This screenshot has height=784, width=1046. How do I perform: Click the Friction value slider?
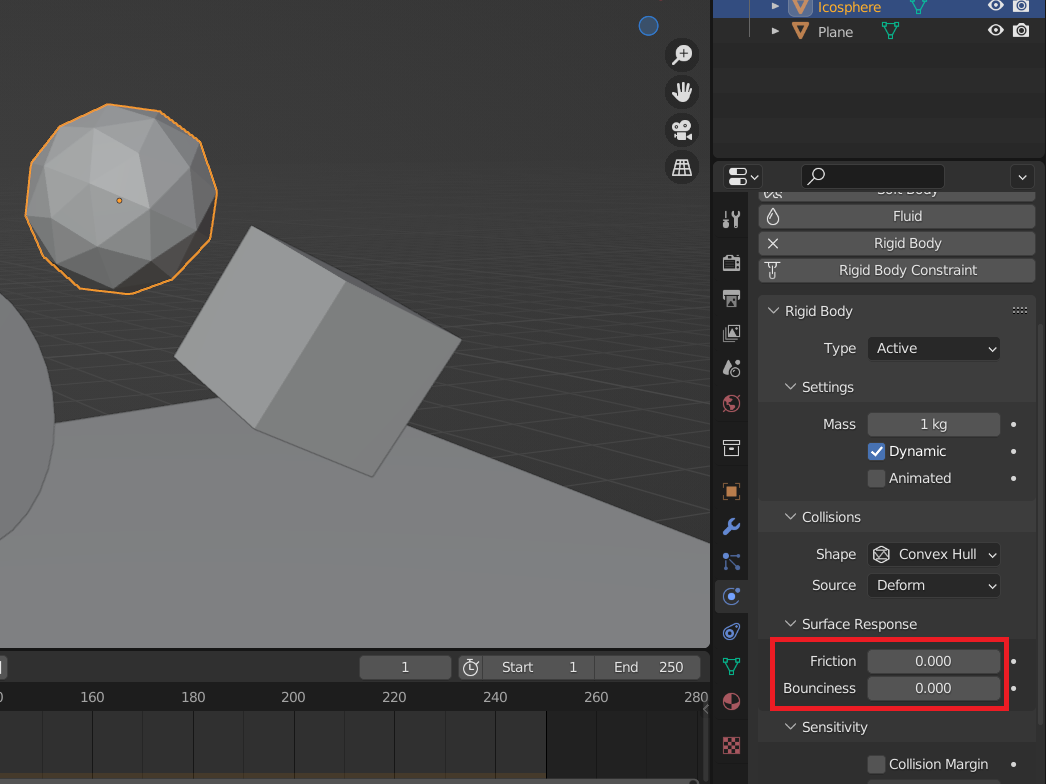tap(934, 661)
